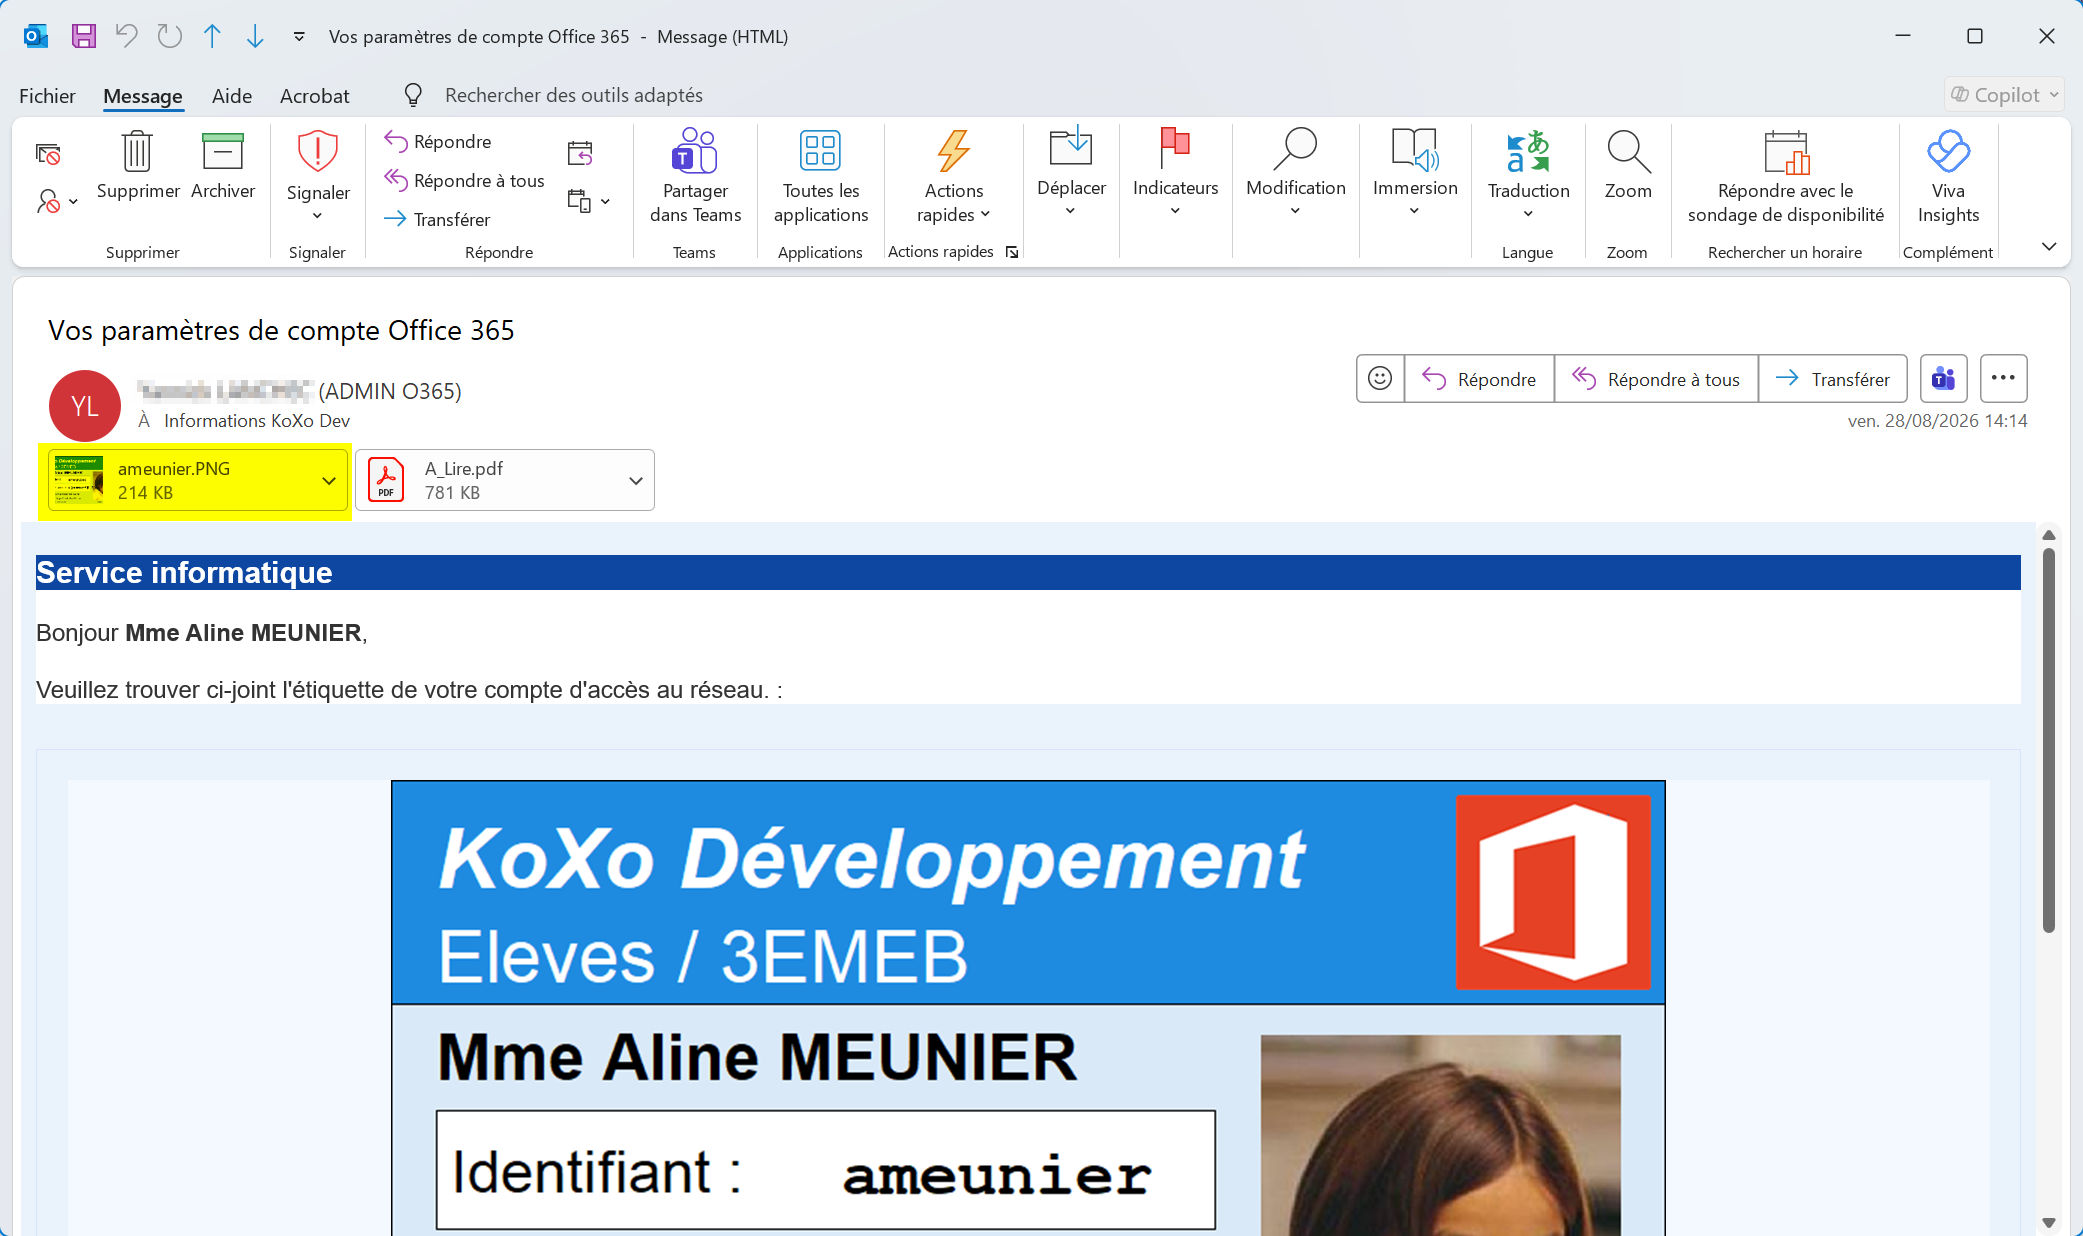This screenshot has height=1236, width=2083.
Task: Click the identifiant ameunier on the card
Action: (997, 1175)
